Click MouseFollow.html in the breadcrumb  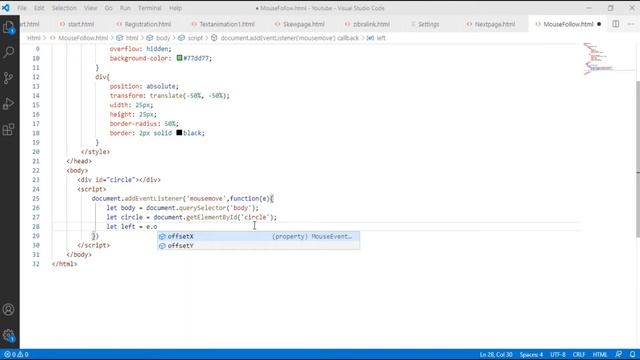[x=83, y=38]
